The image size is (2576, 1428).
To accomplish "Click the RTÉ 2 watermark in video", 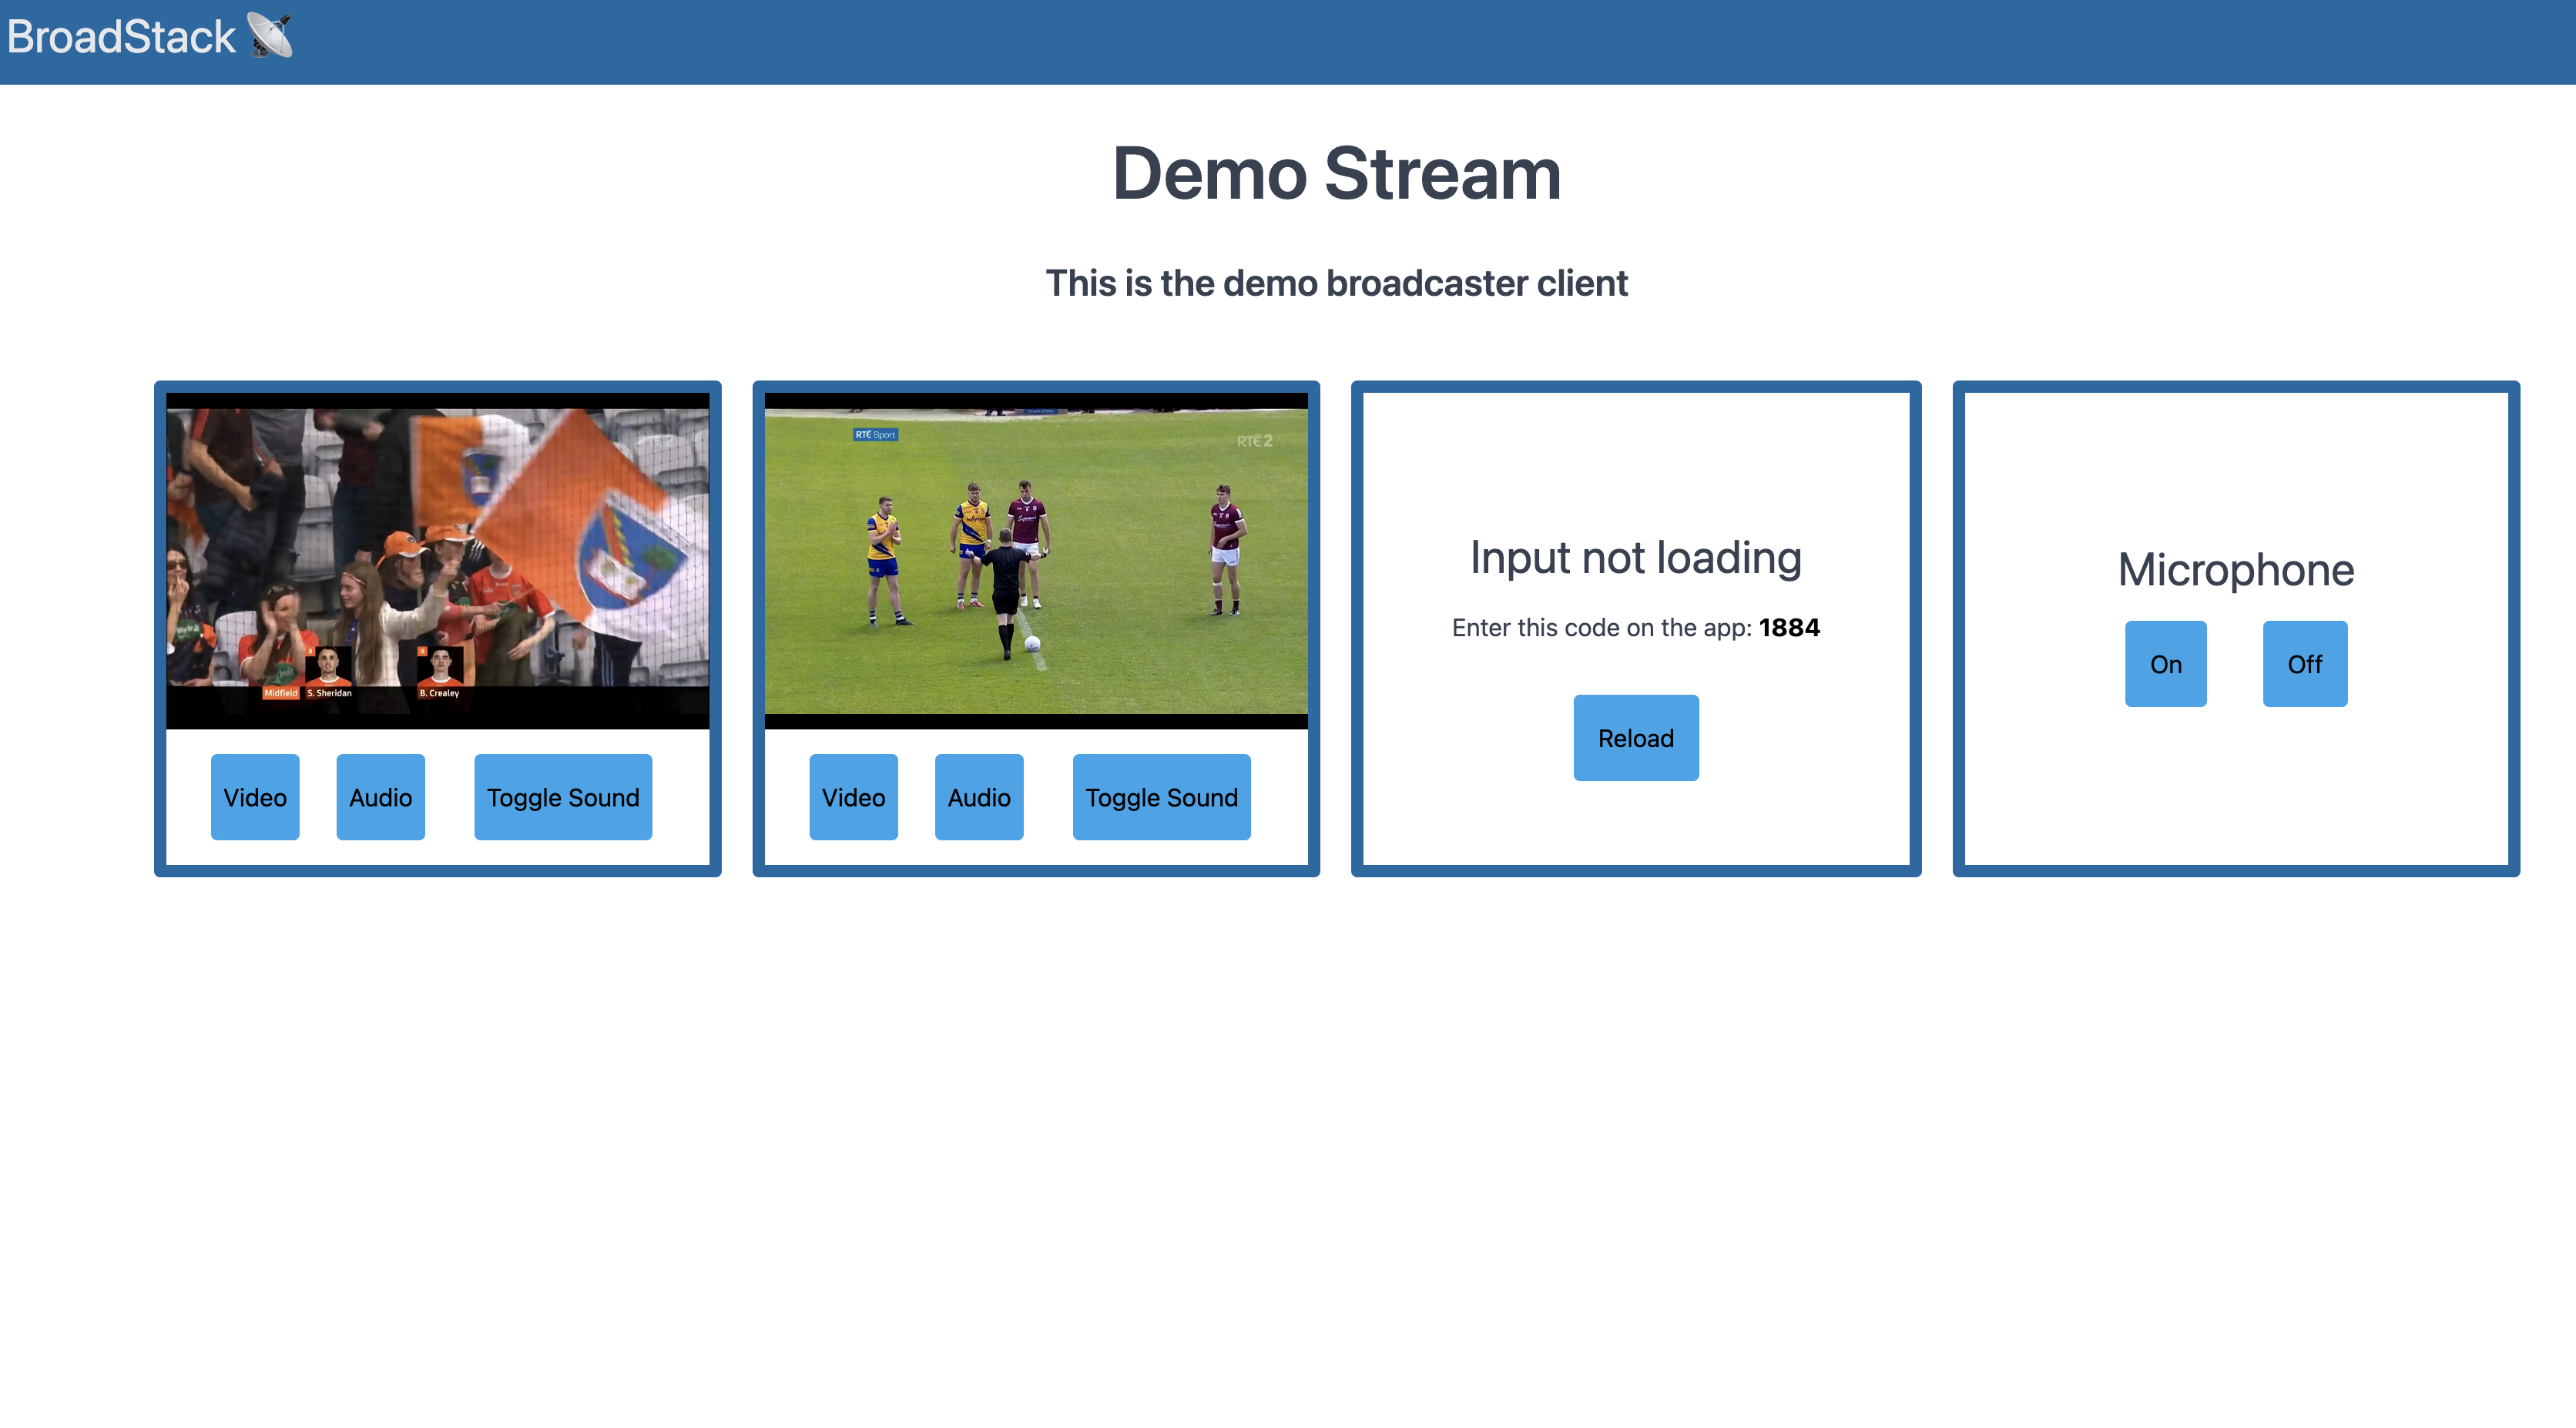I will (x=1254, y=441).
